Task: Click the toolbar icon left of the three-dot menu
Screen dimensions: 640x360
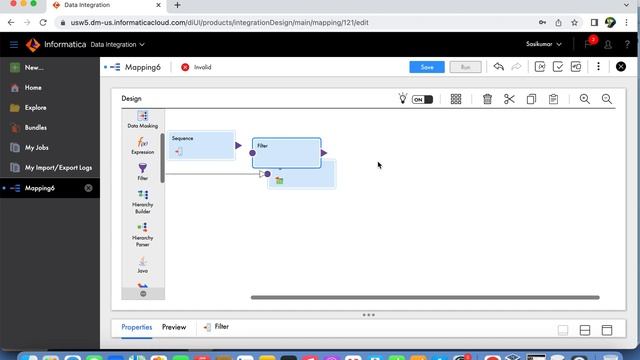Action: click(x=576, y=67)
